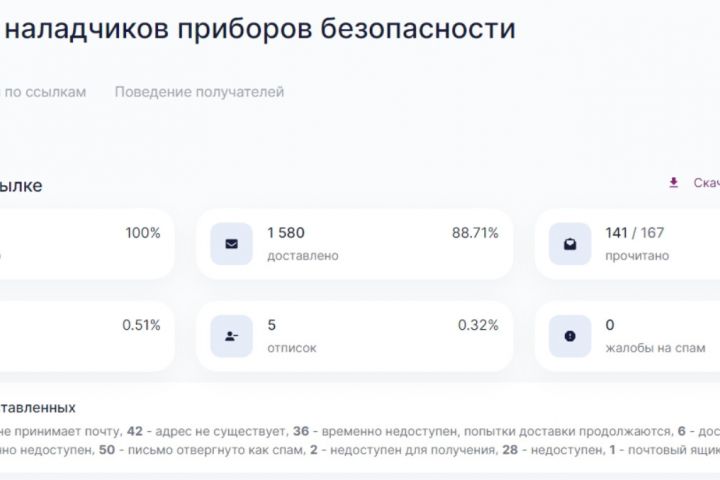Click the "отписок" label

click(x=291, y=348)
